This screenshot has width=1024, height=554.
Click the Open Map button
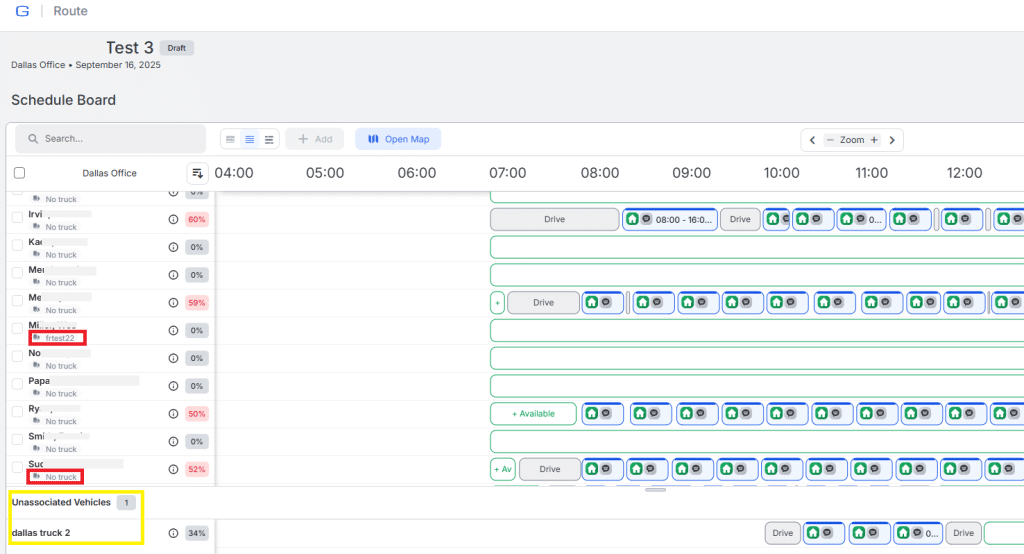click(398, 139)
